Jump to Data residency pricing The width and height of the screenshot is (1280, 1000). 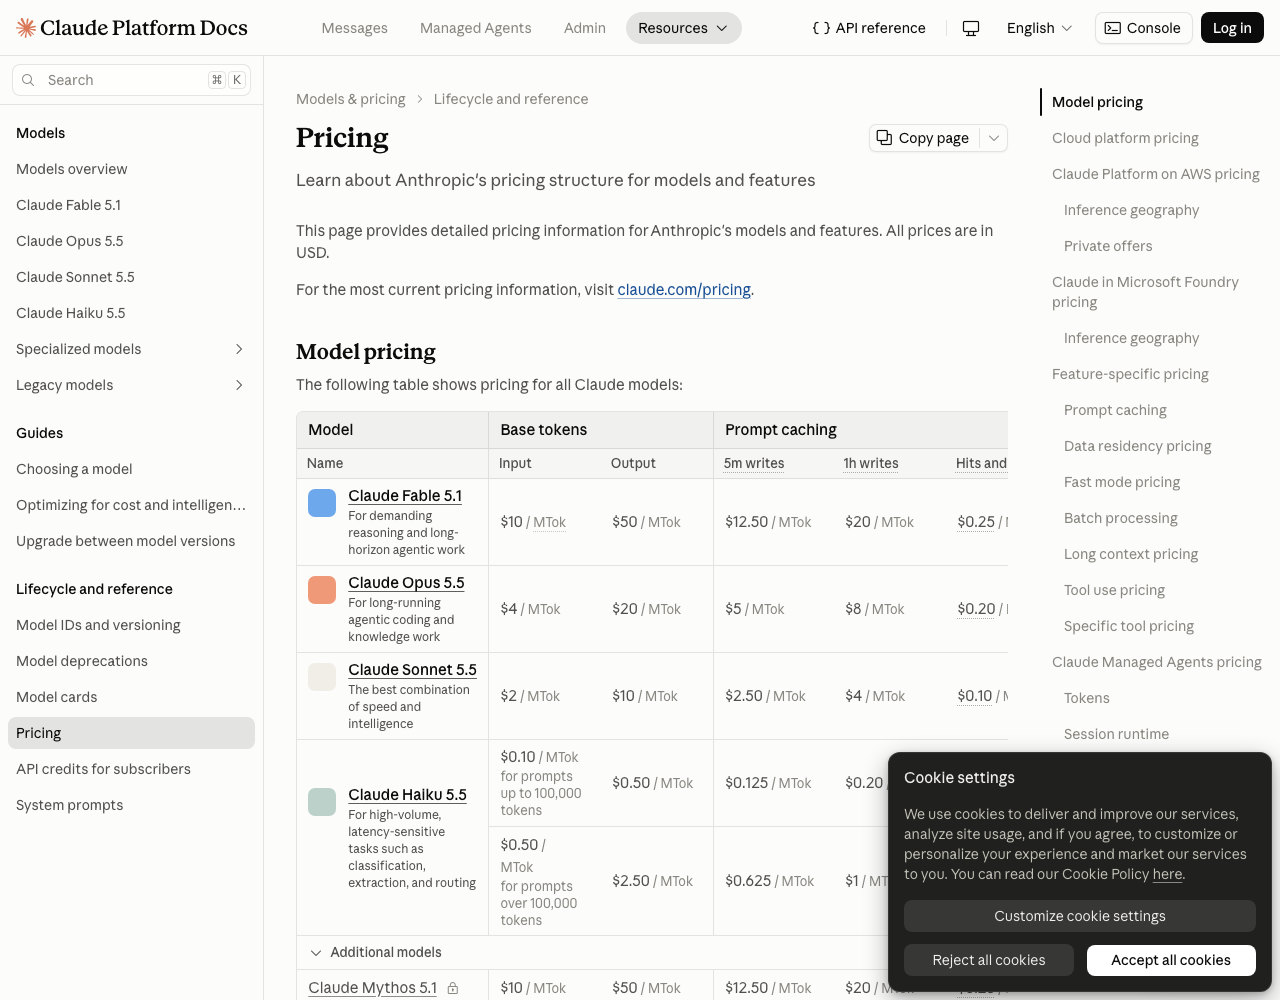coord(1137,446)
